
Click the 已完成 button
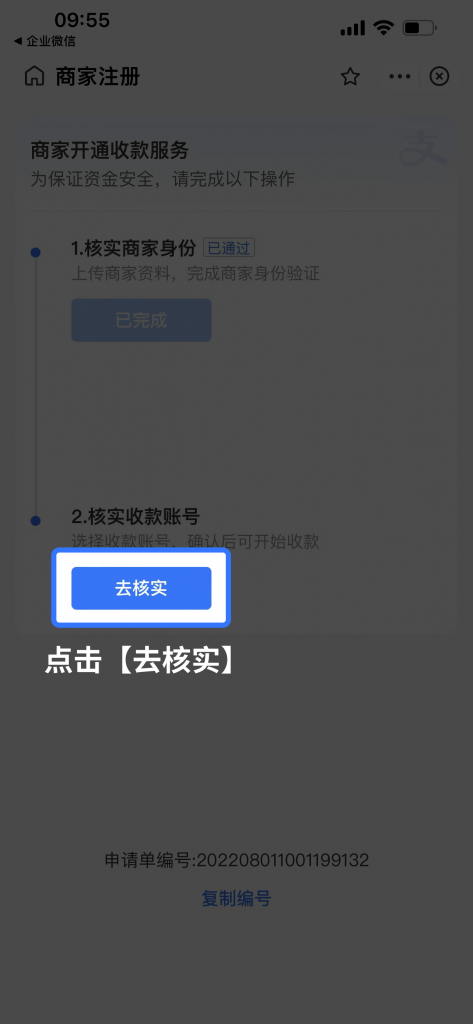[141, 320]
